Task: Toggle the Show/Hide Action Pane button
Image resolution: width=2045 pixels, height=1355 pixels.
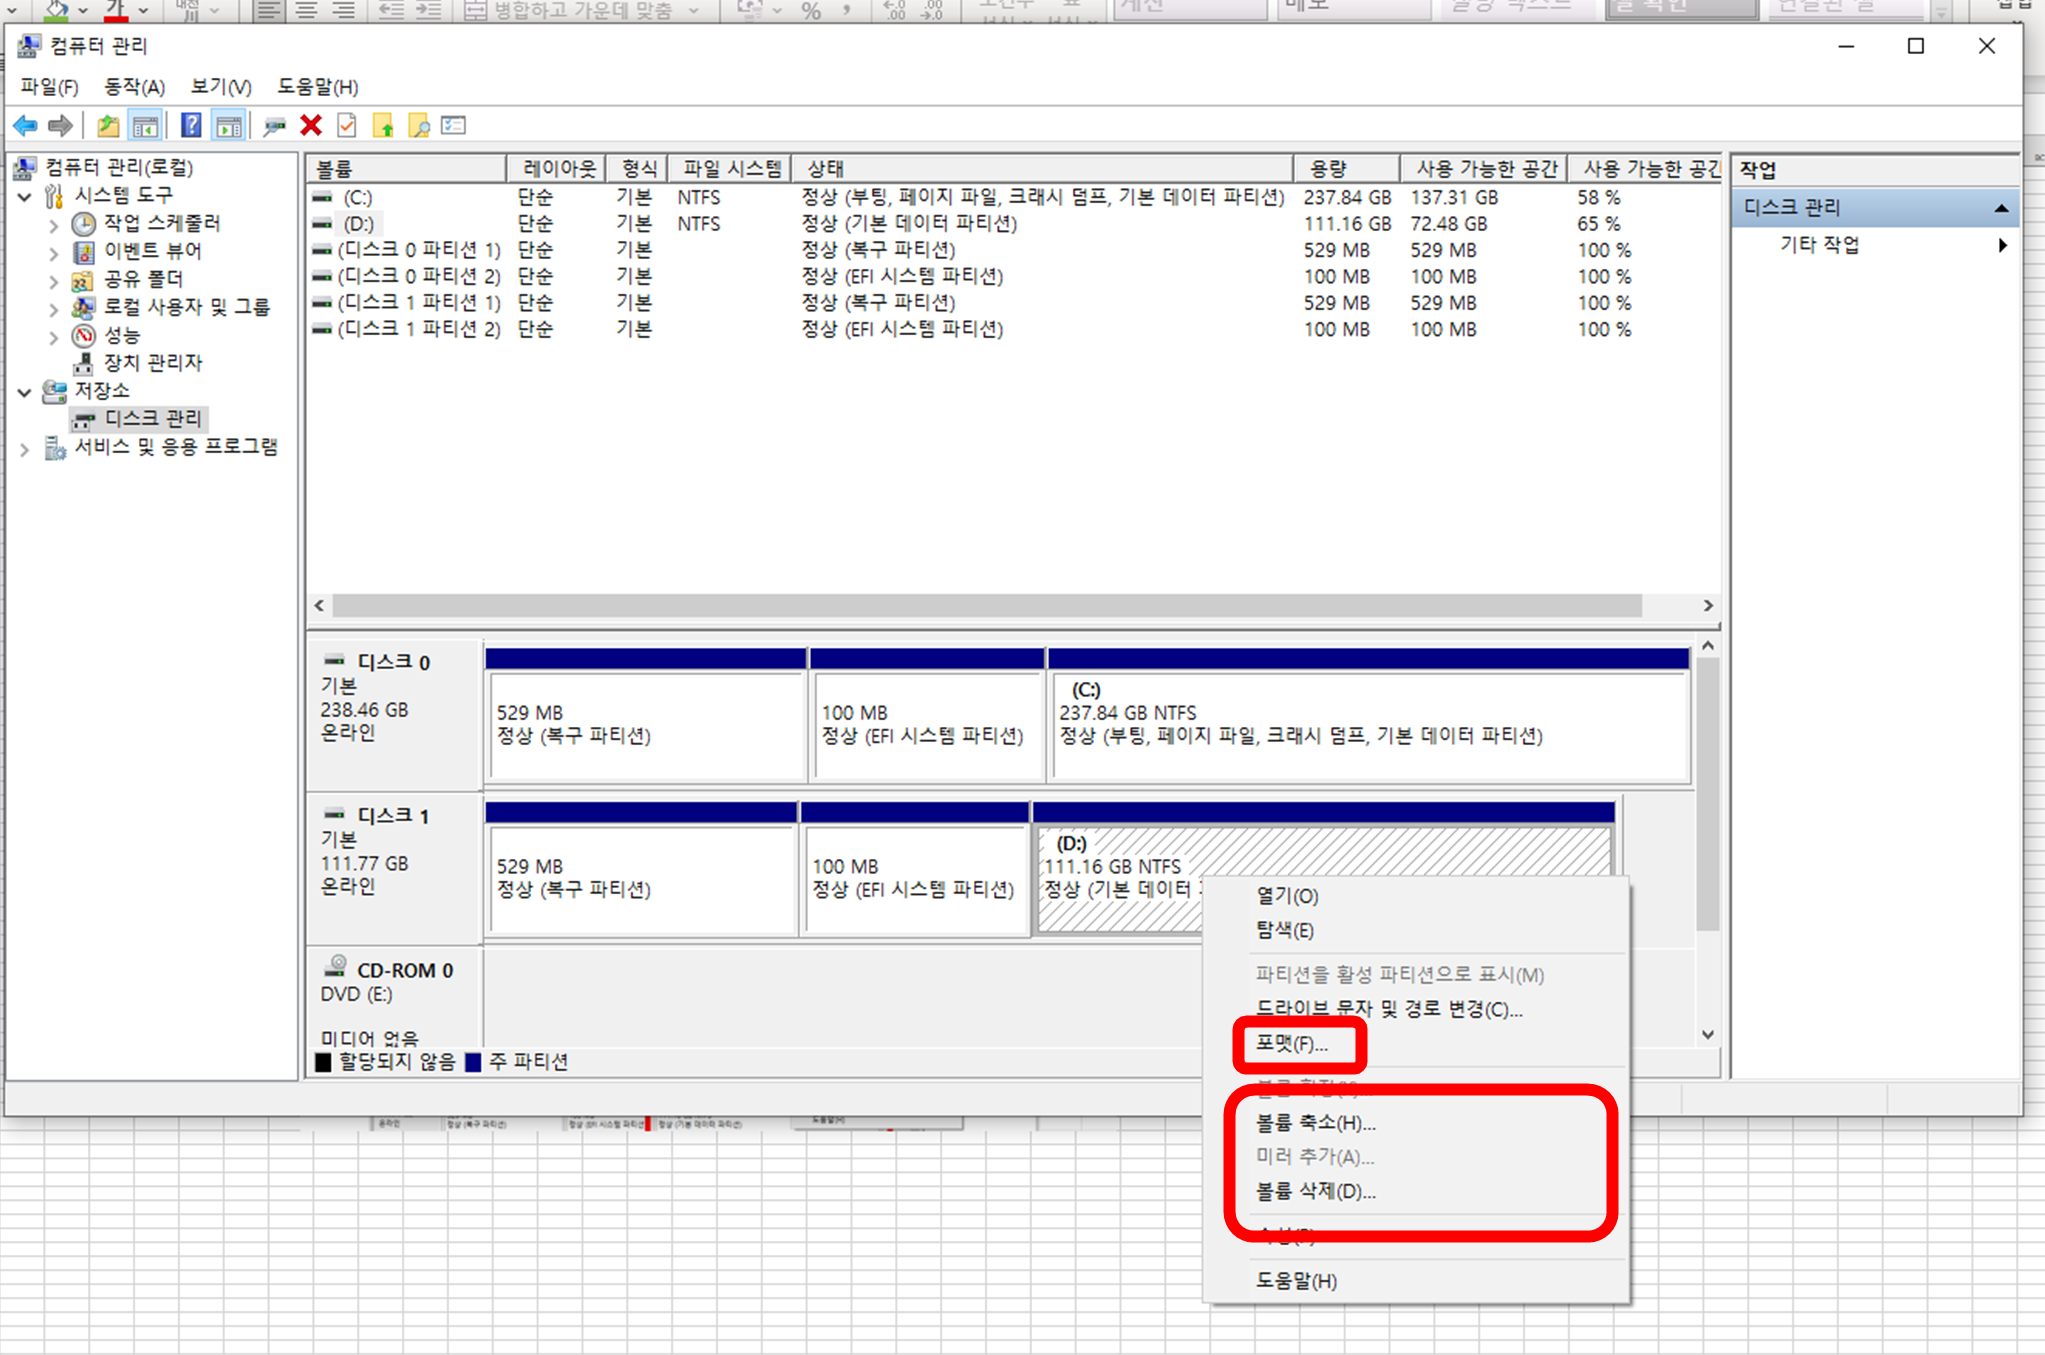Action: point(229,126)
